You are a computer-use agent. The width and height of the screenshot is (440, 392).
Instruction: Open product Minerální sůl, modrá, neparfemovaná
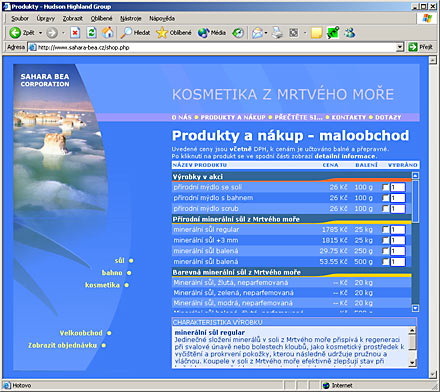(233, 303)
